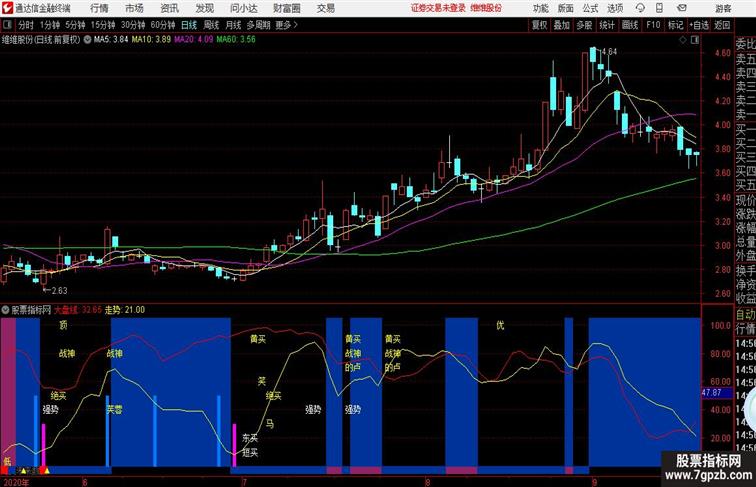The height and width of the screenshot is (487, 756).
Task: Open the 市场 menu
Action: 135,8
